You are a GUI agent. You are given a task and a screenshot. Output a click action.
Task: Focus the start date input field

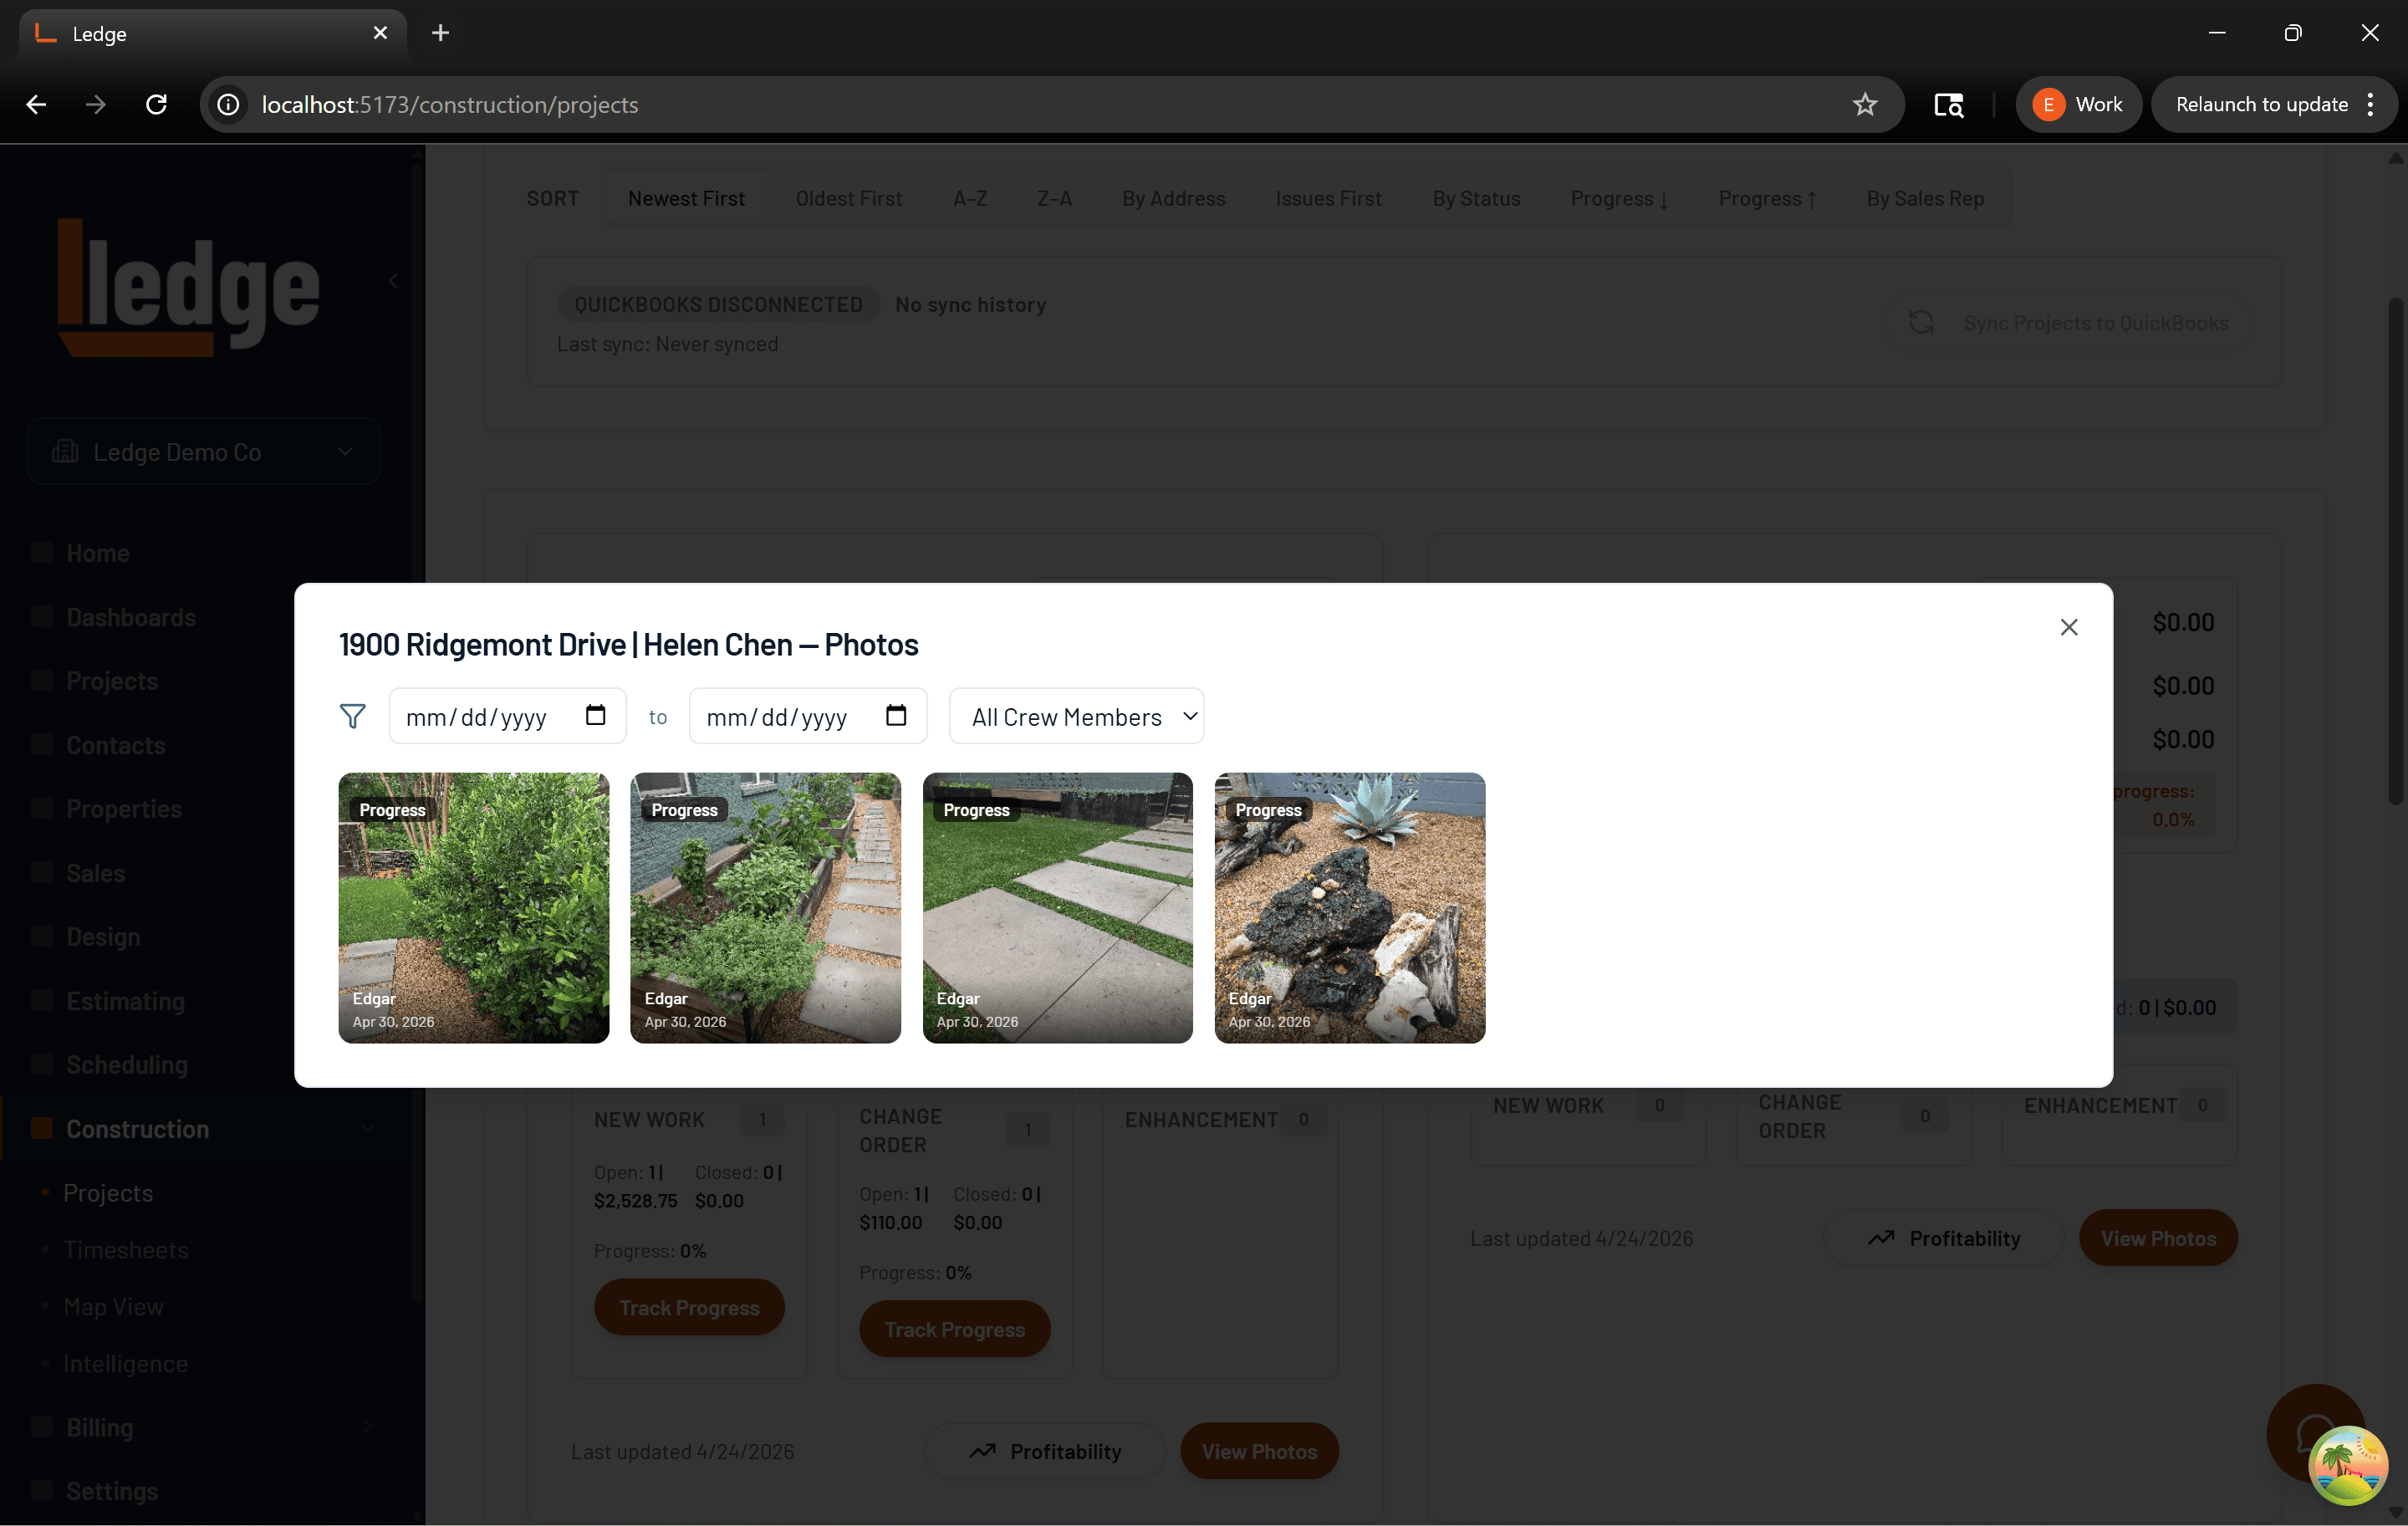(x=507, y=716)
